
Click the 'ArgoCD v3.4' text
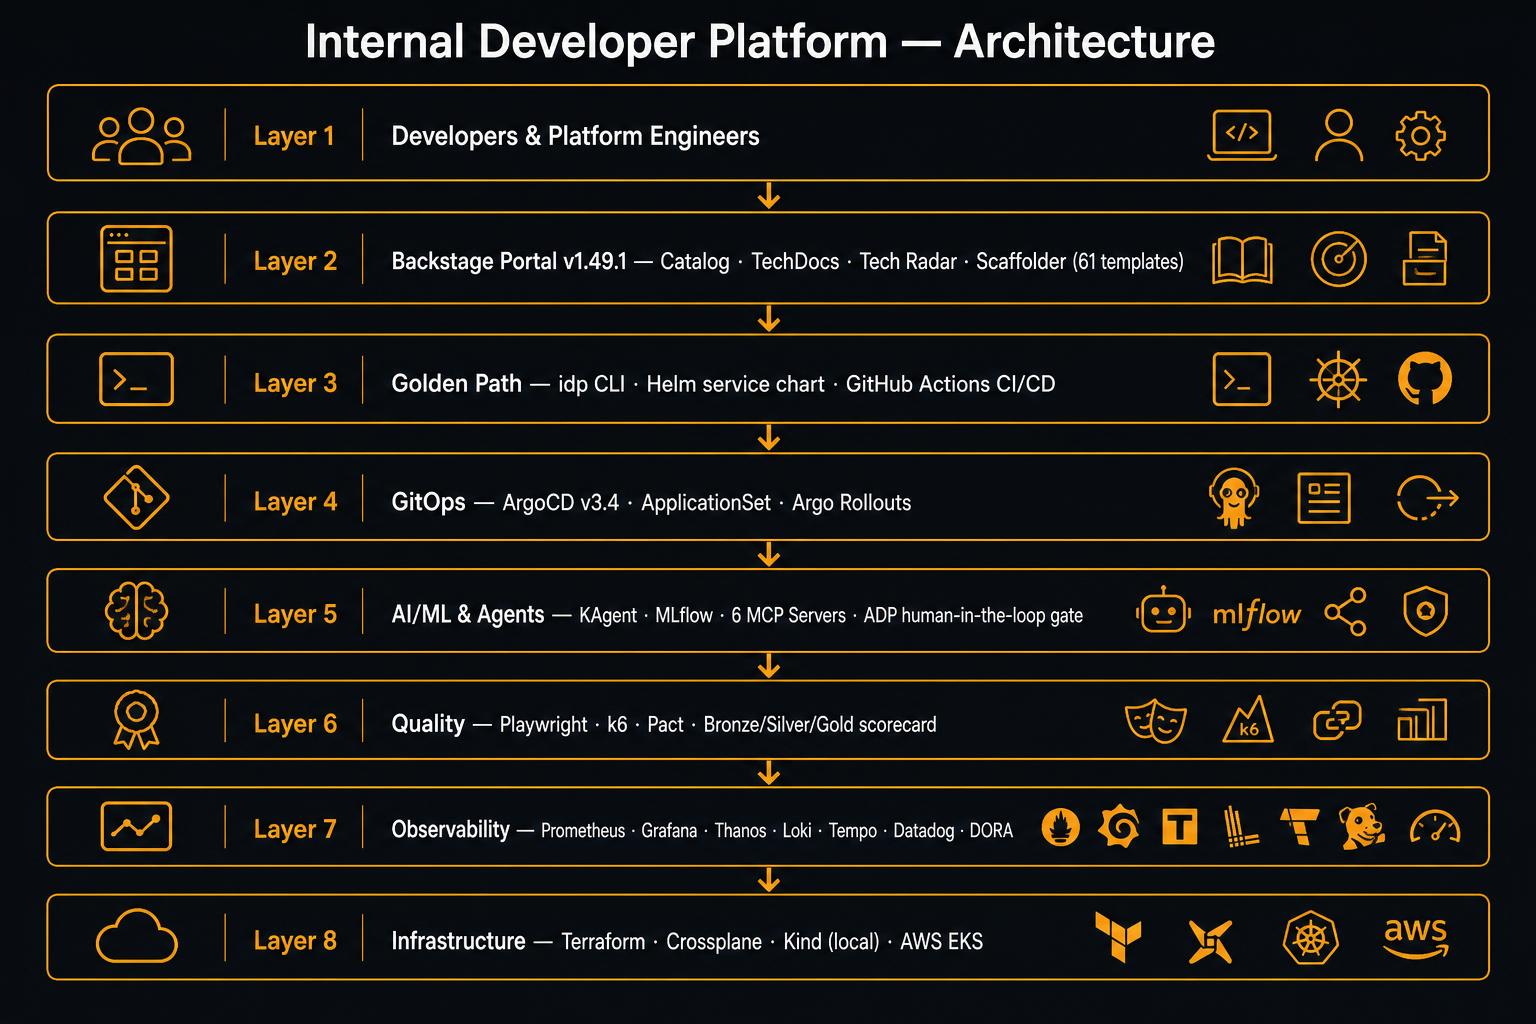[561, 503]
